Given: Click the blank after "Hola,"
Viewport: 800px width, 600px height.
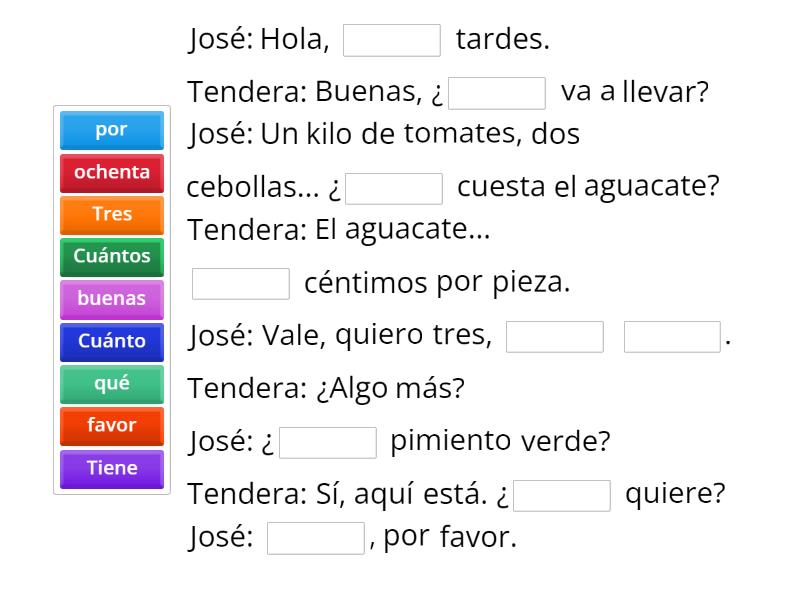Looking at the screenshot, I should (393, 40).
